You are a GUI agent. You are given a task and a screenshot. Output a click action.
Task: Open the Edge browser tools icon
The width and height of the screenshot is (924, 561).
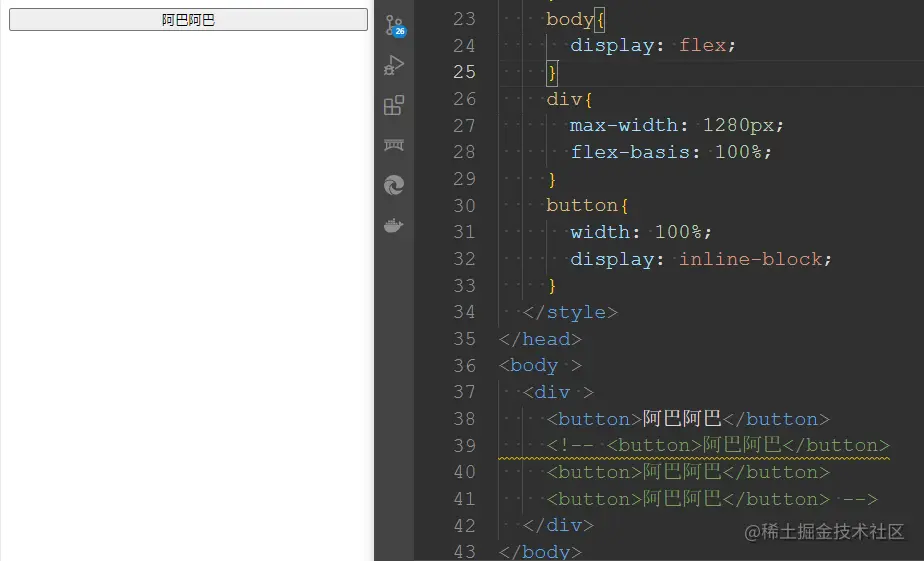(394, 185)
